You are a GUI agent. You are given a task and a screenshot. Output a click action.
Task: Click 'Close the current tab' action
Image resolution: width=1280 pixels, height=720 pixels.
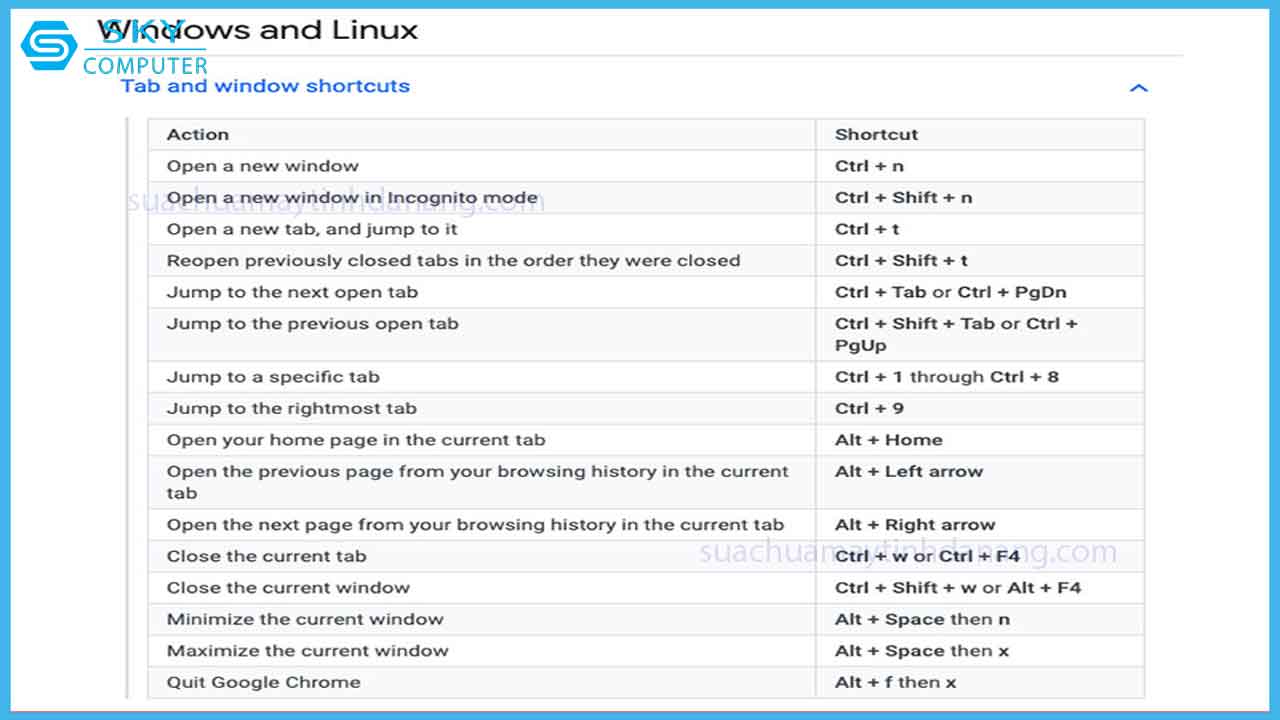(x=266, y=556)
